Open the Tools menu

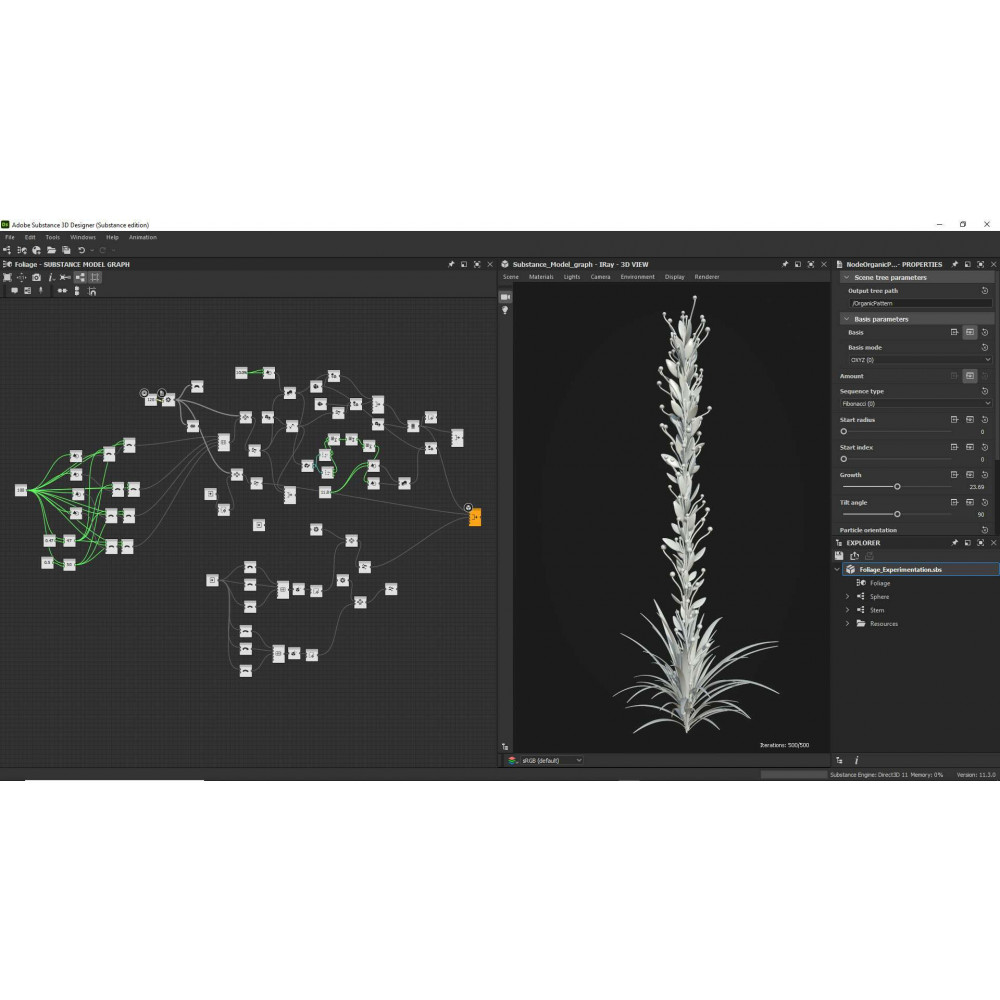(52, 237)
